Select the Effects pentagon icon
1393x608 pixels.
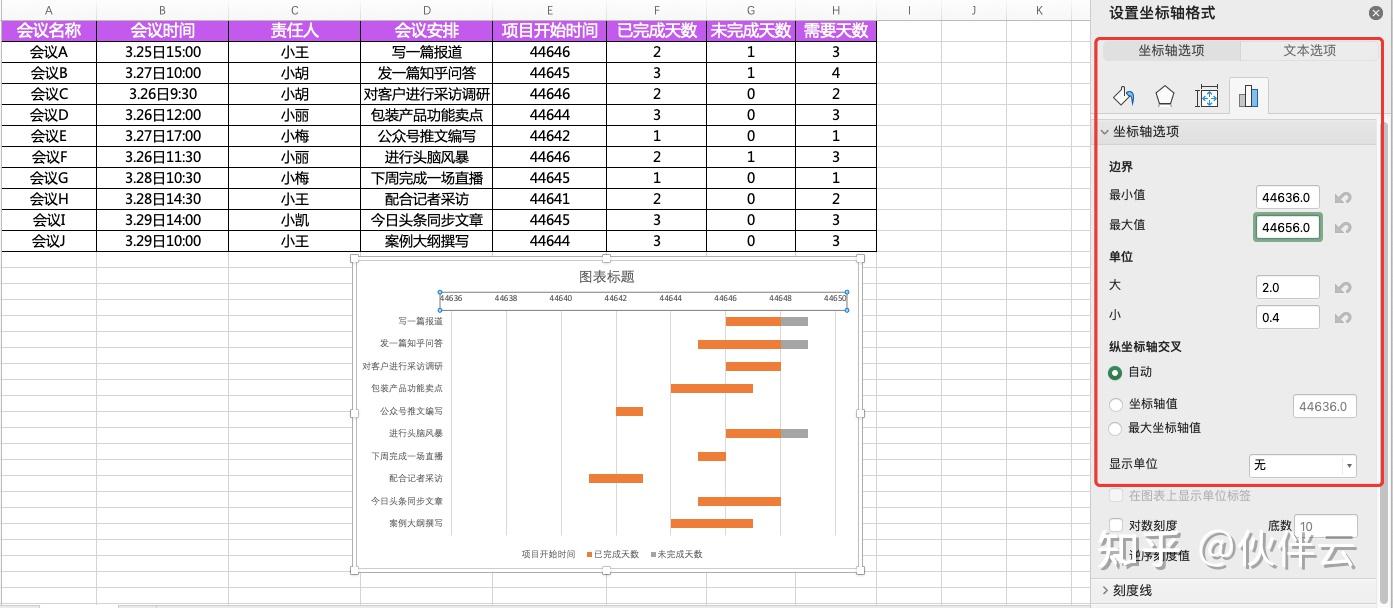[x=1165, y=96]
